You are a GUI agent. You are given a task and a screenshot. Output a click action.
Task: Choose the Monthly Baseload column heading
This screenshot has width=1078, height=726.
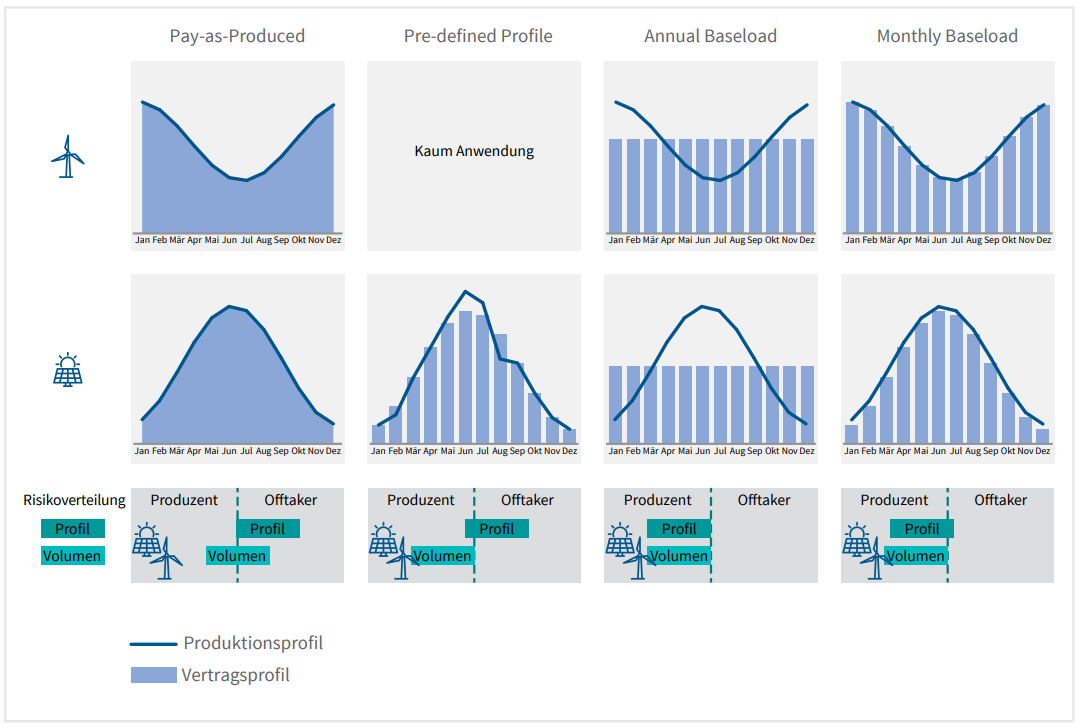click(x=947, y=36)
